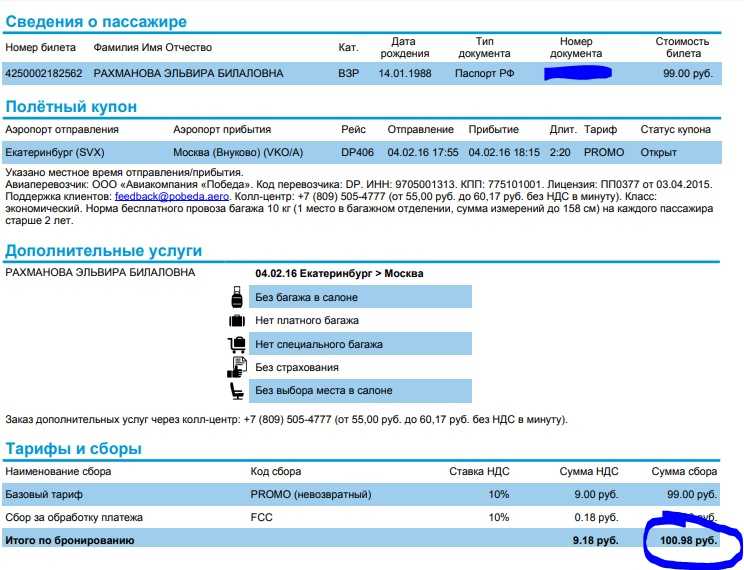Click the insurance document icon
Screen dimensions: 744x570
237,367
